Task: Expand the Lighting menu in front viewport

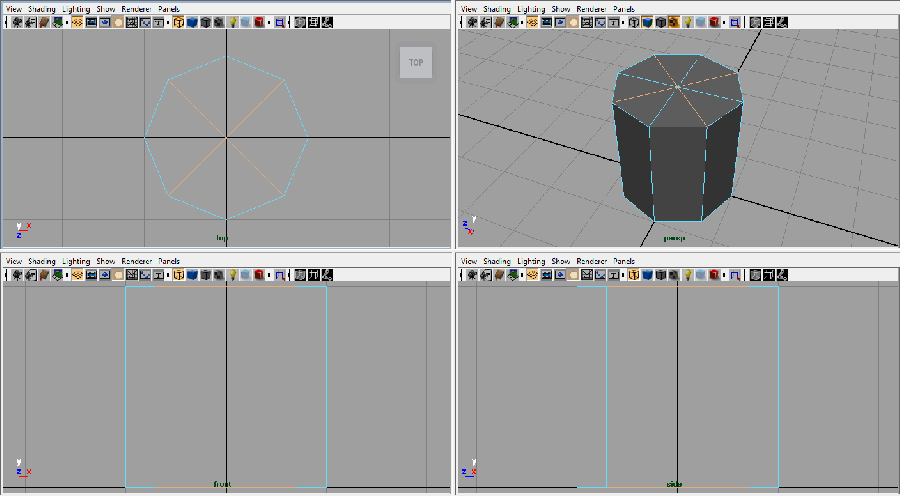Action: click(76, 261)
